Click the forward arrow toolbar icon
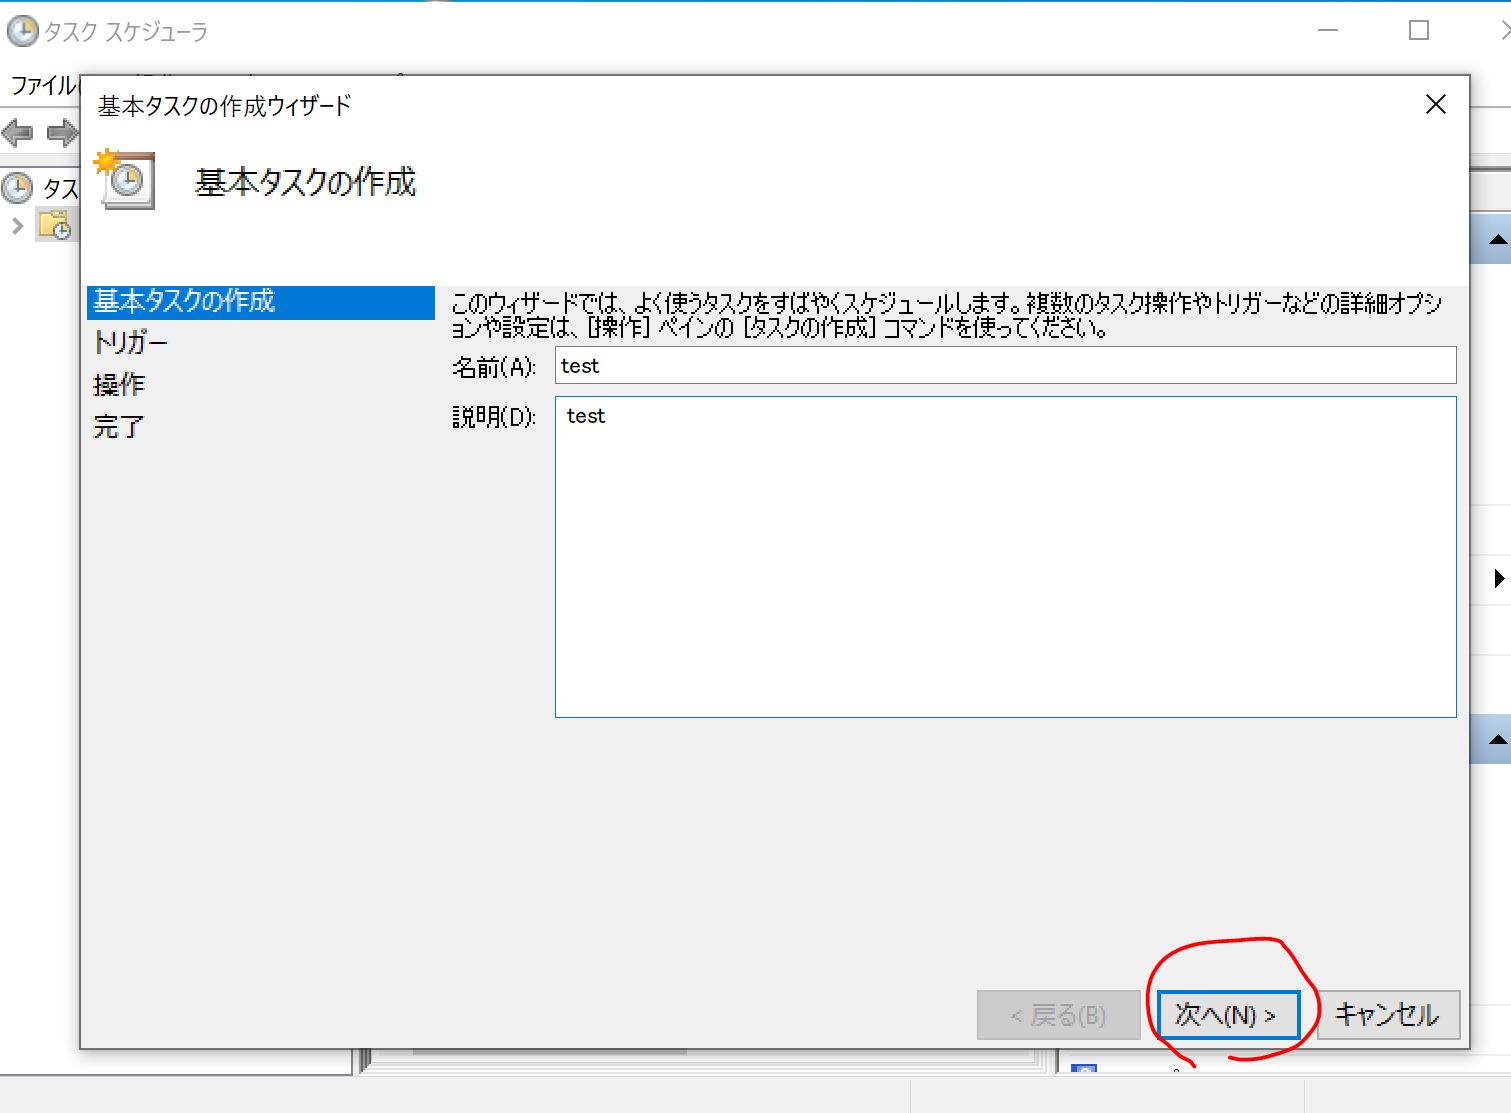 62,132
